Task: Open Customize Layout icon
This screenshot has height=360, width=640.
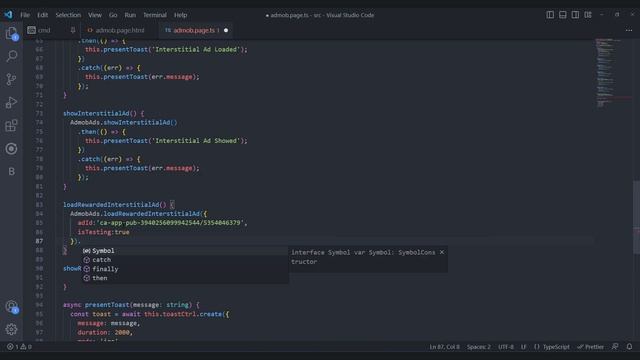Action: pos(588,15)
